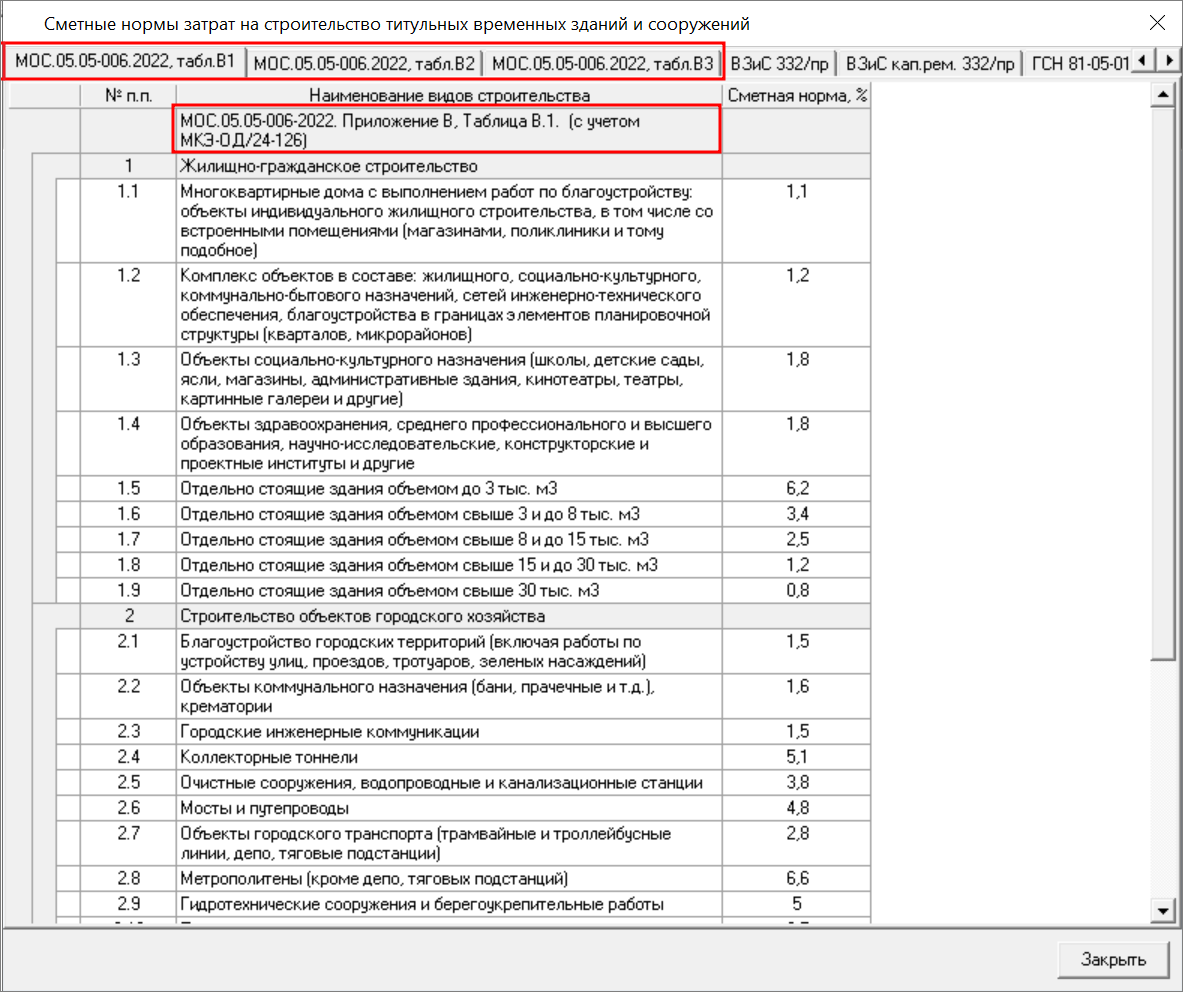This screenshot has width=1183, height=992.
Task: Click the scrollbar down arrow
Action: pos(1161,910)
